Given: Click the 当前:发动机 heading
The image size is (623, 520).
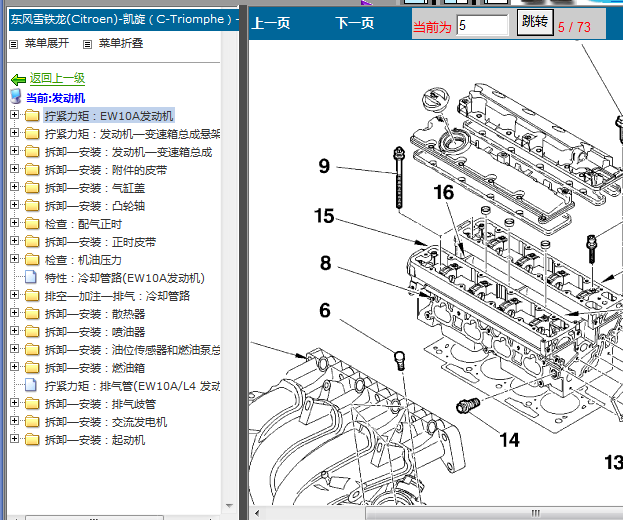Looking at the screenshot, I should coord(56,98).
